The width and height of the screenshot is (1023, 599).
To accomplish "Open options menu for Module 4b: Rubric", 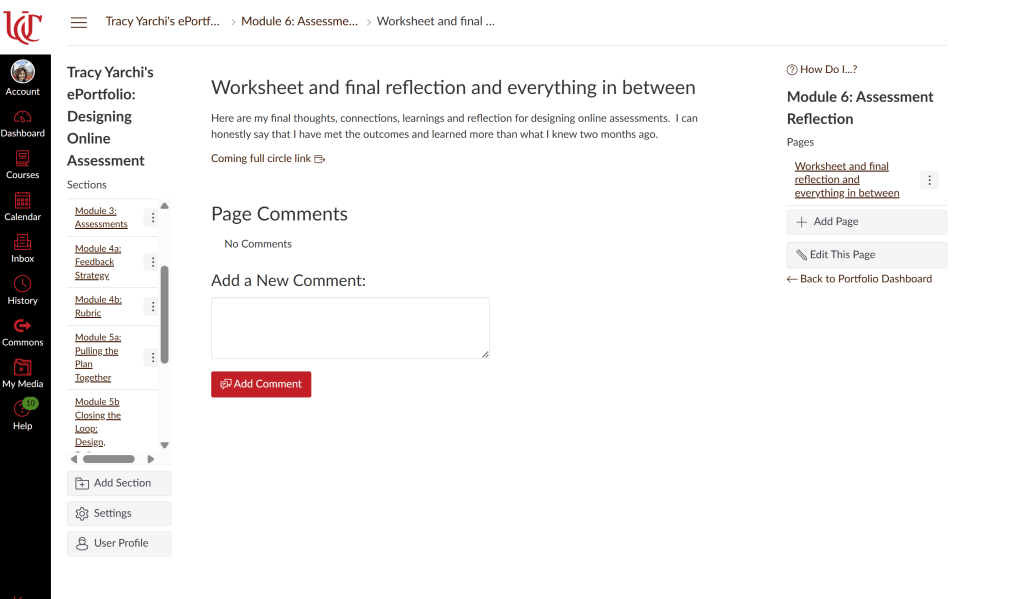I will (x=152, y=306).
